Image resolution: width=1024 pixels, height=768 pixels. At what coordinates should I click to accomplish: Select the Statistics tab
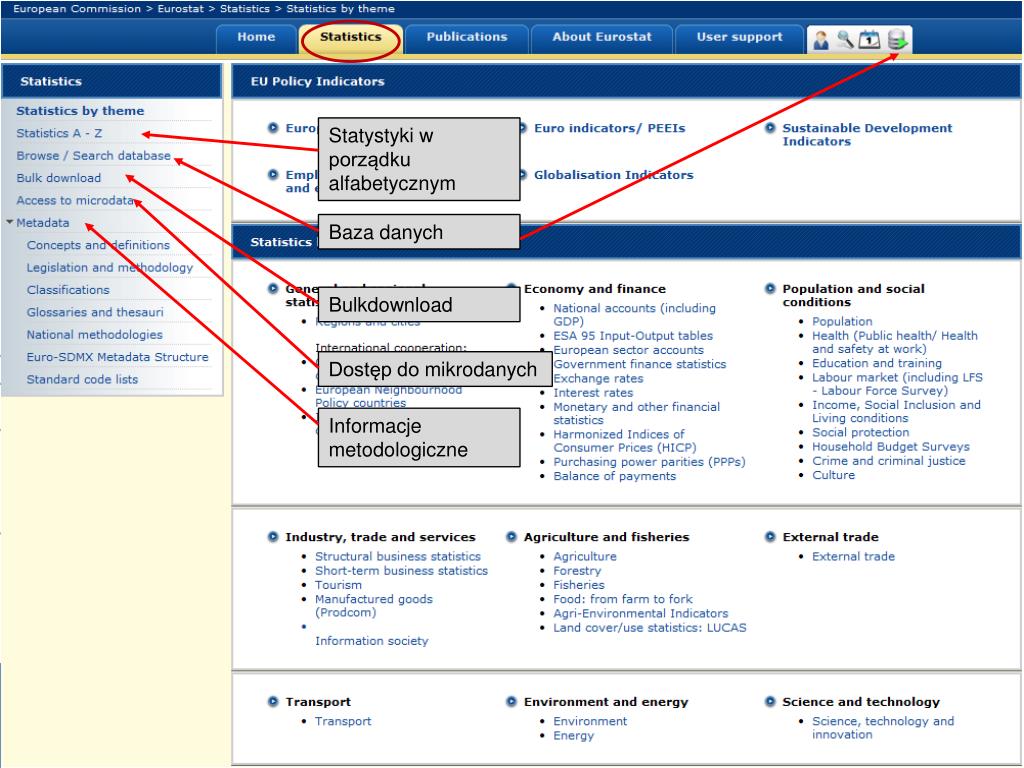(x=351, y=37)
